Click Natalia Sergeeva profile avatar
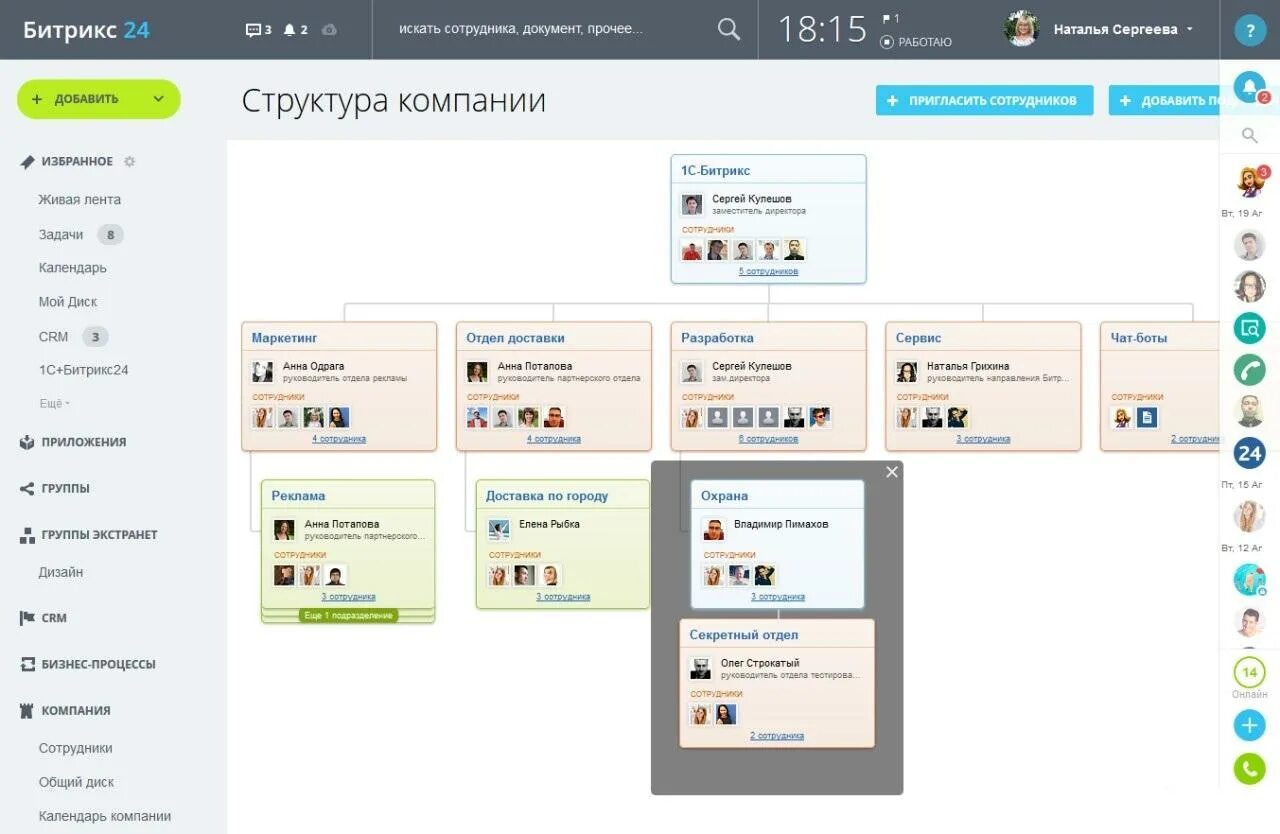The width and height of the screenshot is (1280, 834). [1021, 29]
